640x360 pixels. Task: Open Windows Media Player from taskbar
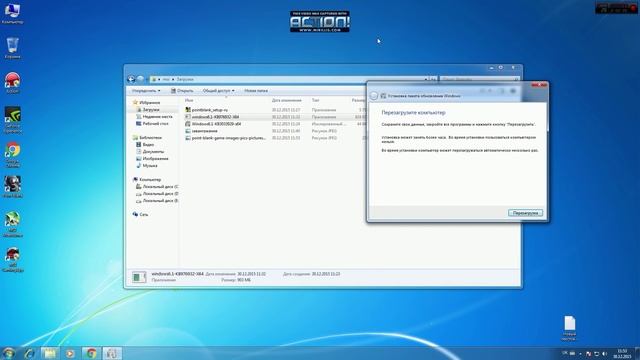70,353
